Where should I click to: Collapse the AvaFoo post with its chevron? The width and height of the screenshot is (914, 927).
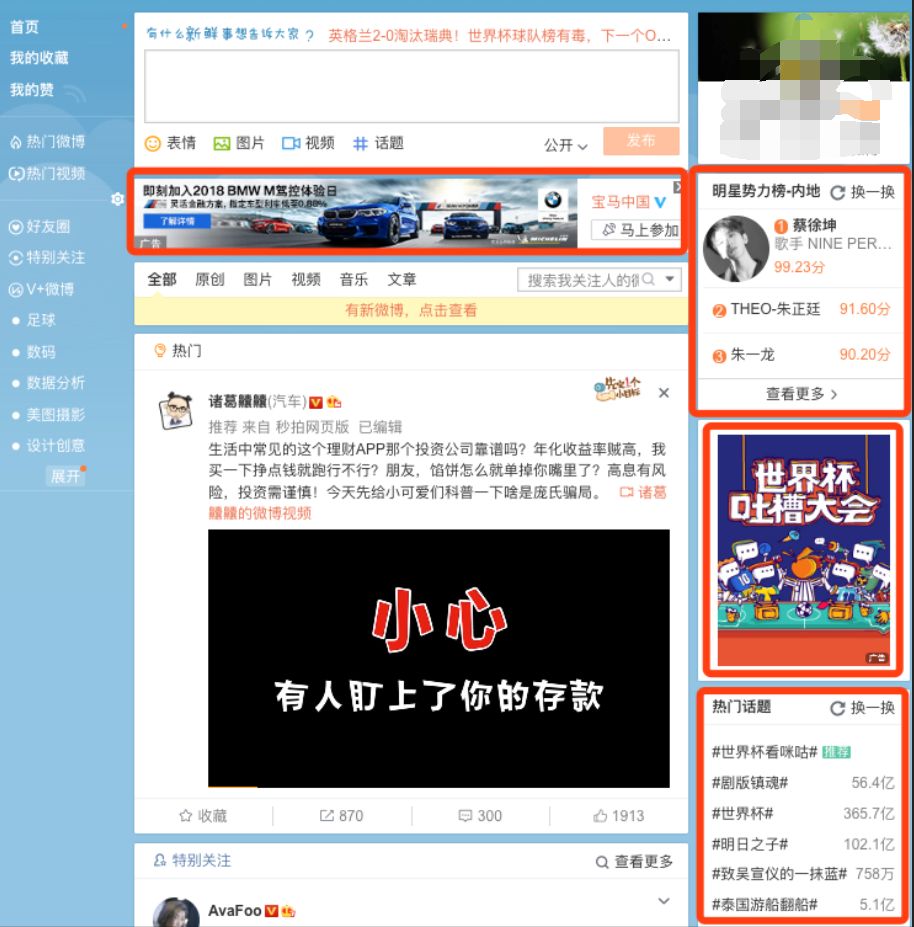pos(663,898)
